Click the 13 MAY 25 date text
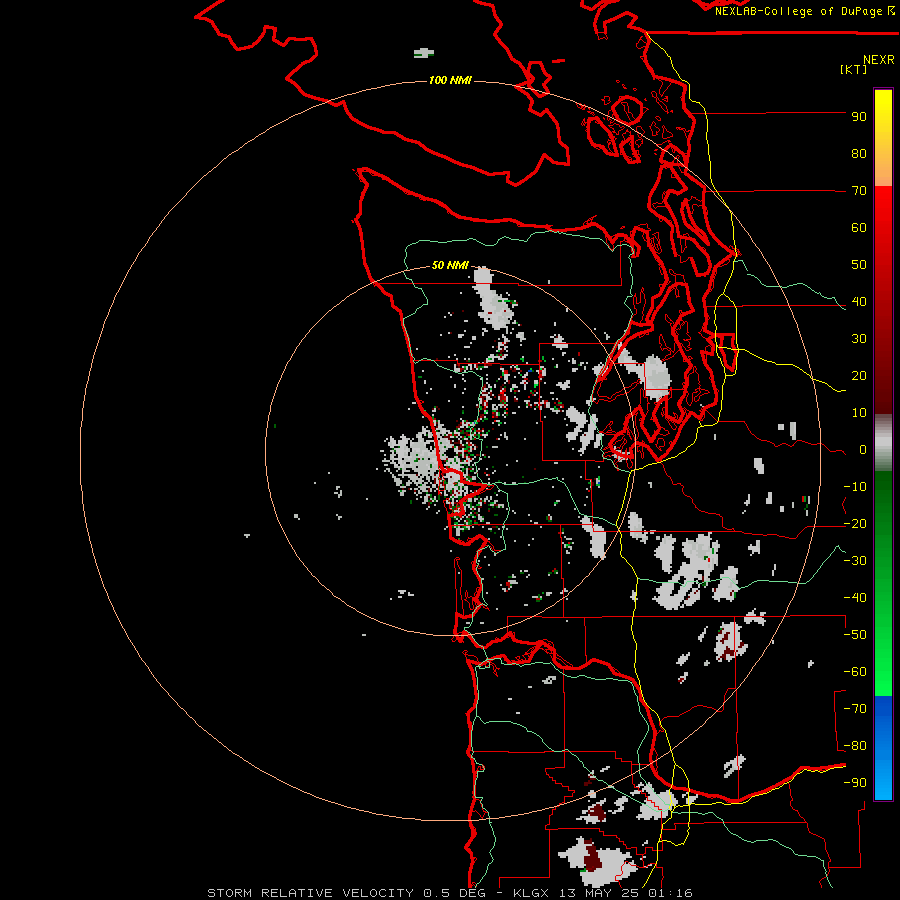The image size is (900, 900). (x=600, y=893)
